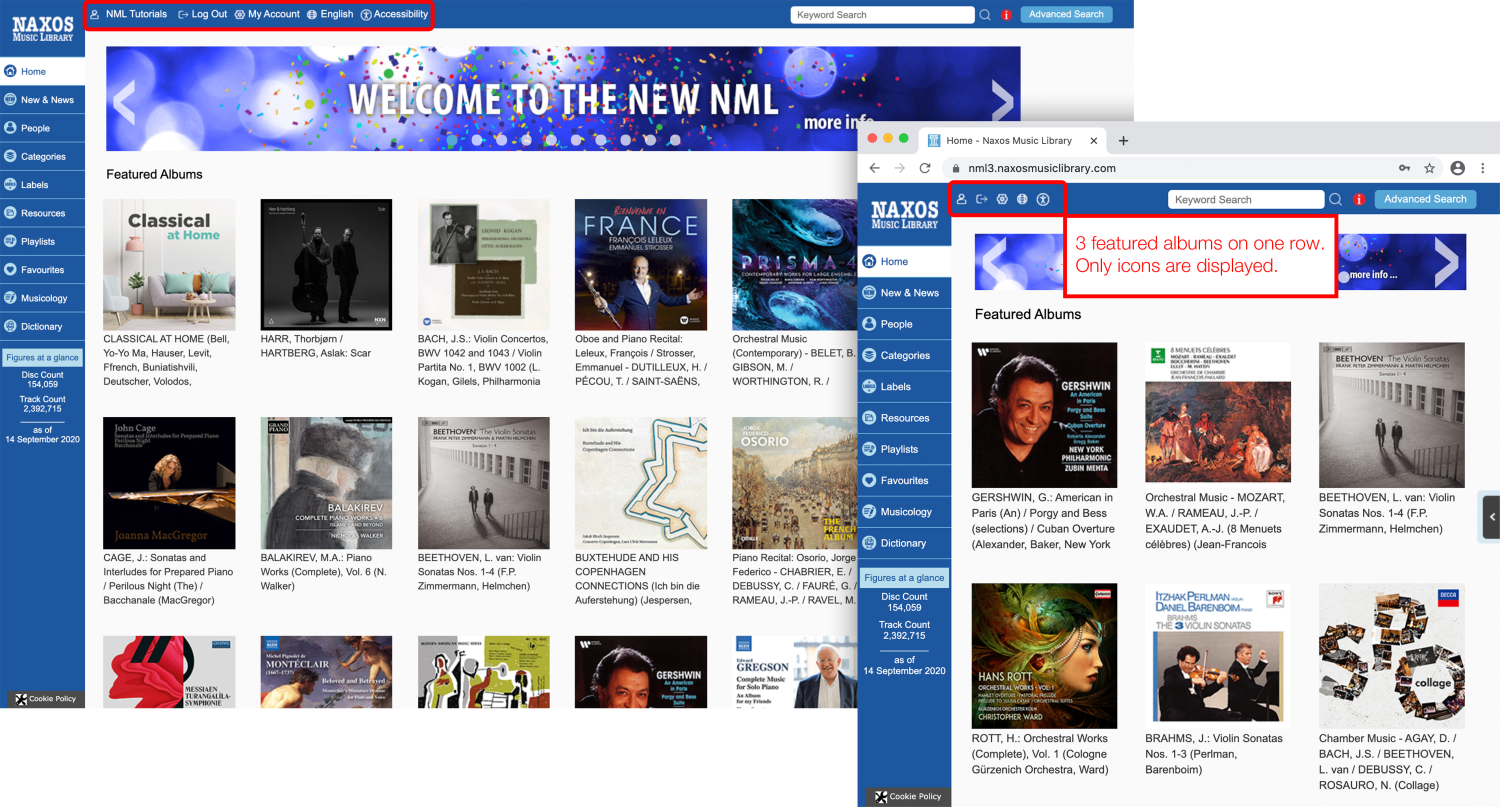Change the English language setting in the left window
The height and width of the screenshot is (807, 1500).
point(330,15)
